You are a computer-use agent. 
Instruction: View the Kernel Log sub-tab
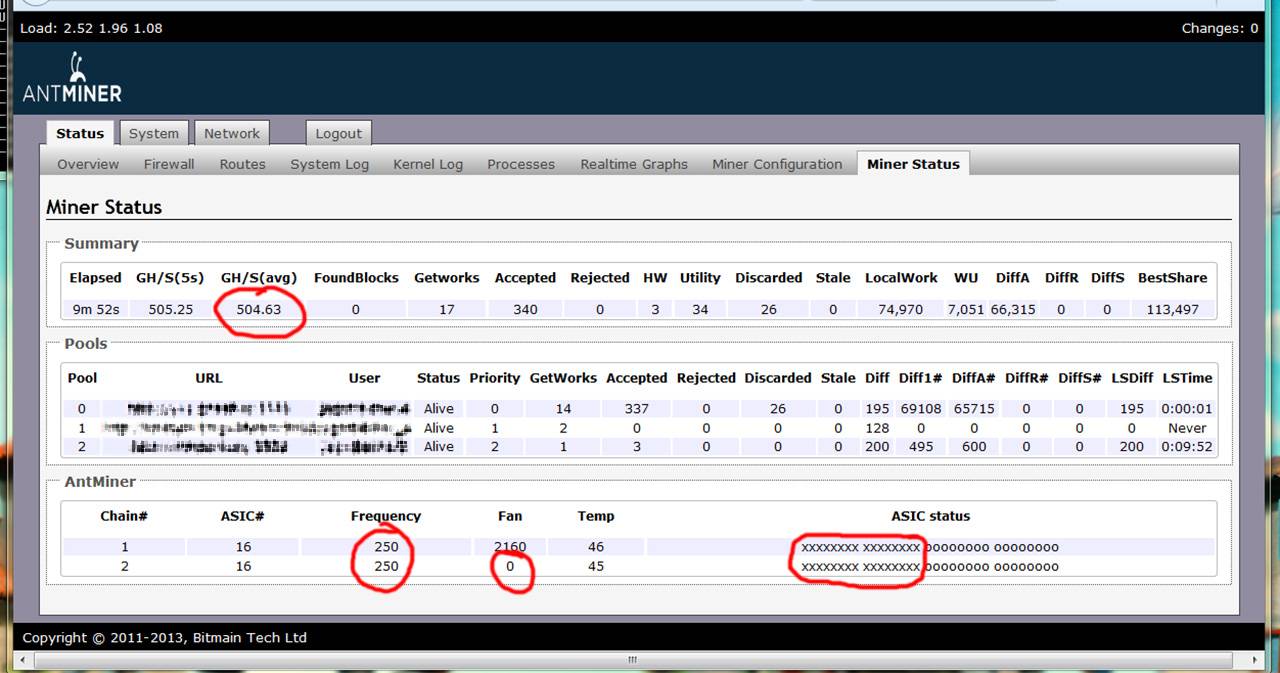428,164
